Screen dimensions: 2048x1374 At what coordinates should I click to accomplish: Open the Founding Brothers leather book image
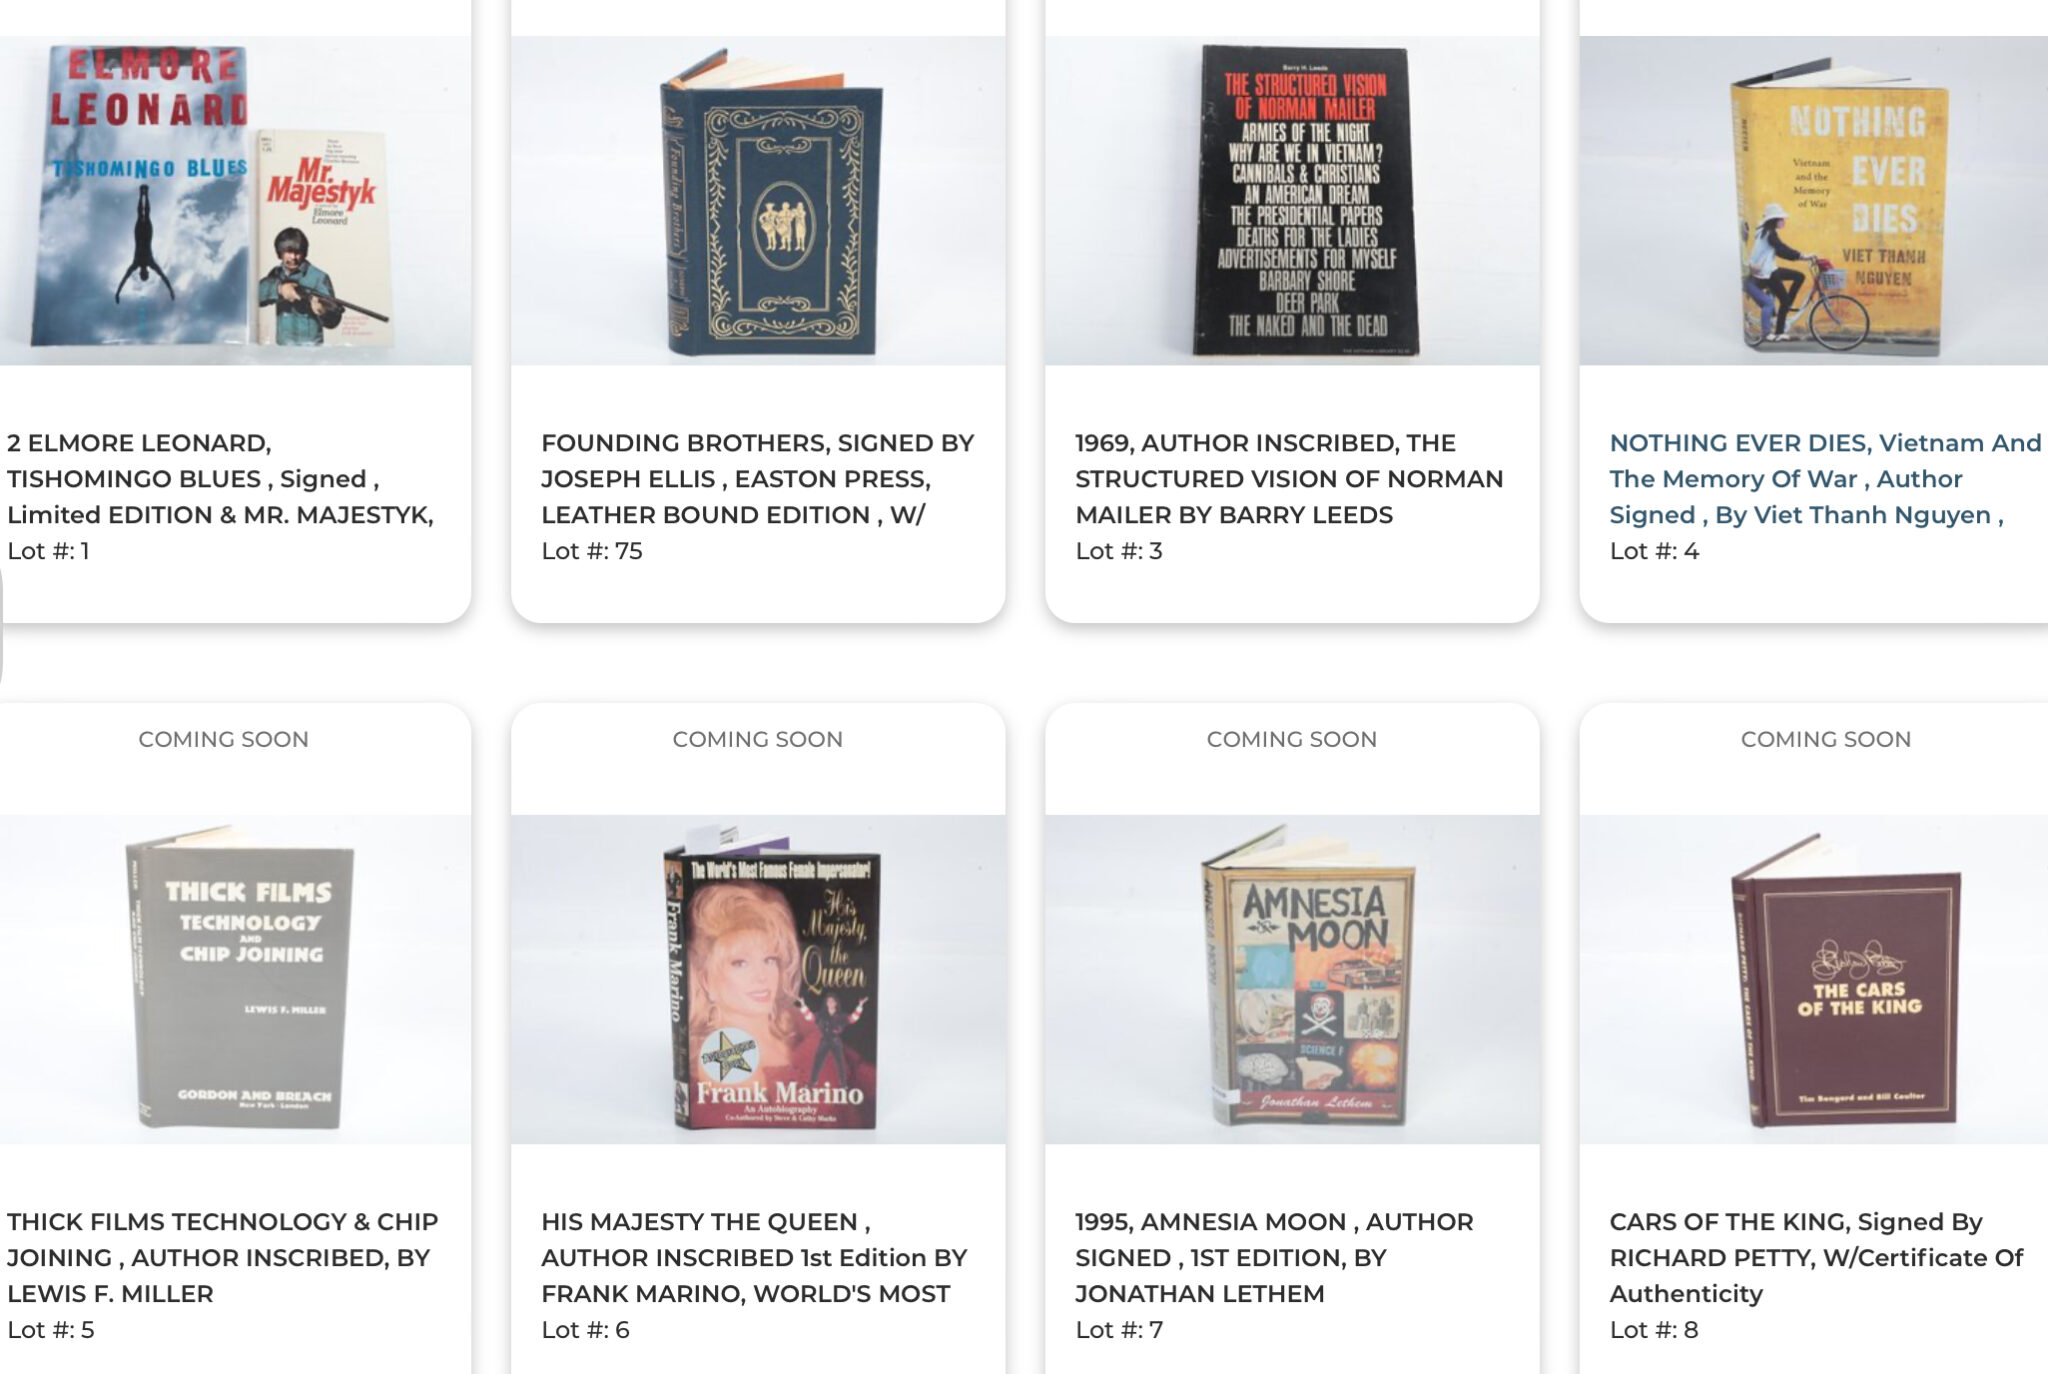coord(758,200)
